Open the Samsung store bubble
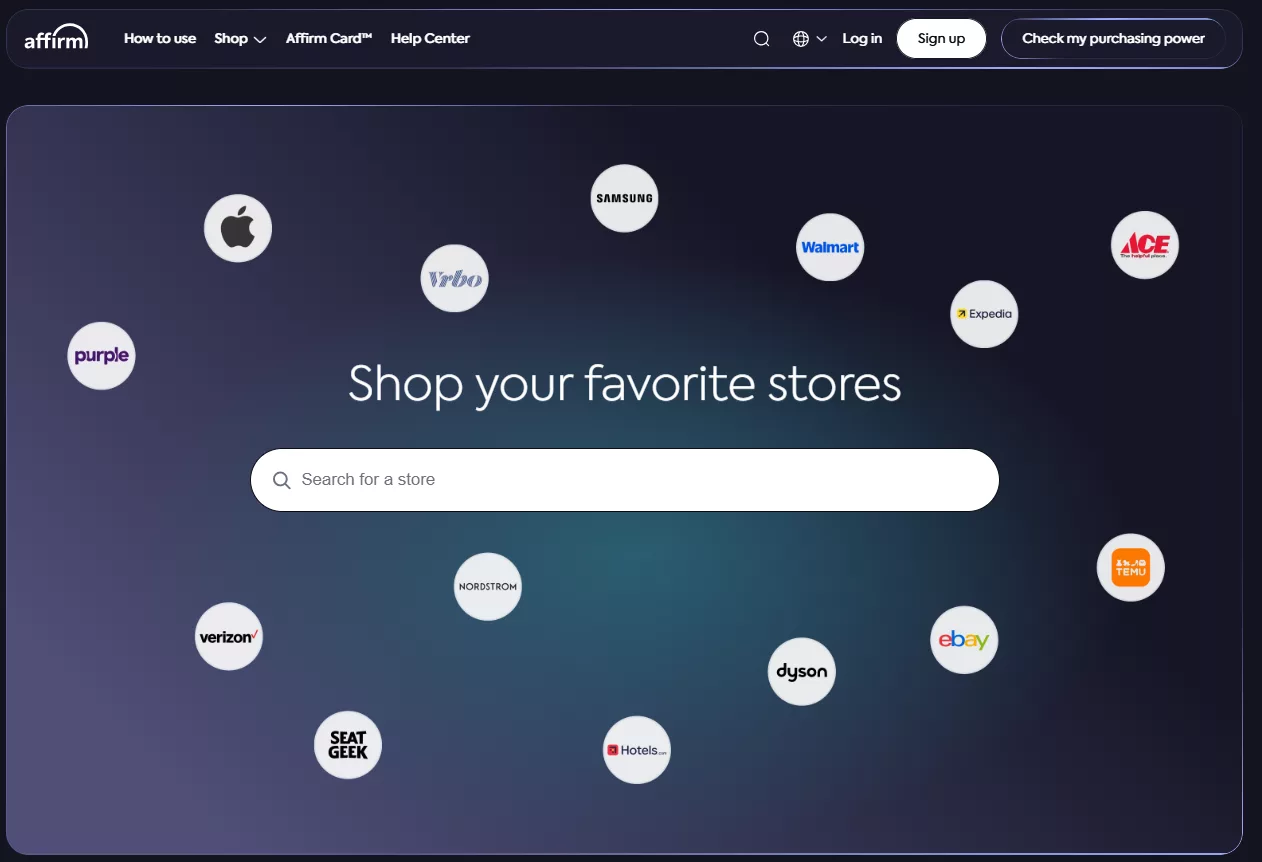The width and height of the screenshot is (1262, 862). pos(624,198)
